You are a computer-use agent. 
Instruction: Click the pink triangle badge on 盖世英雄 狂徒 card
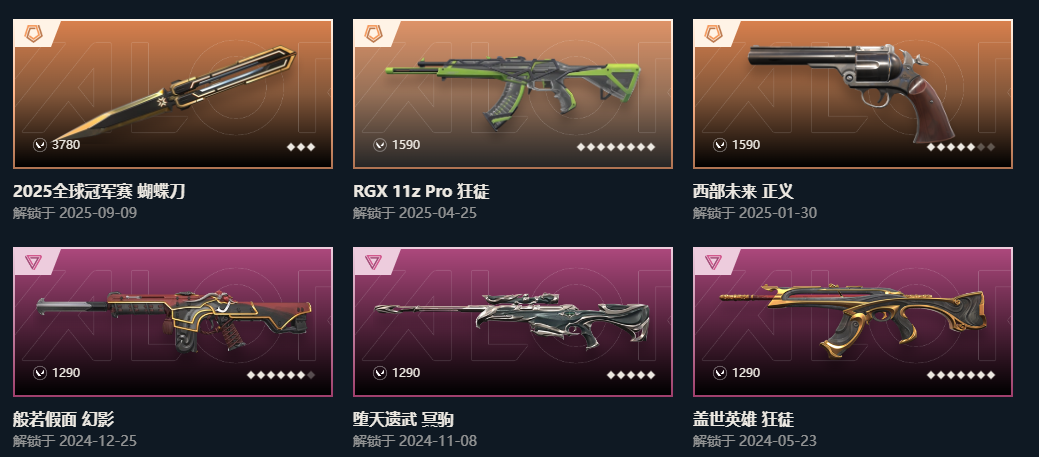713,262
